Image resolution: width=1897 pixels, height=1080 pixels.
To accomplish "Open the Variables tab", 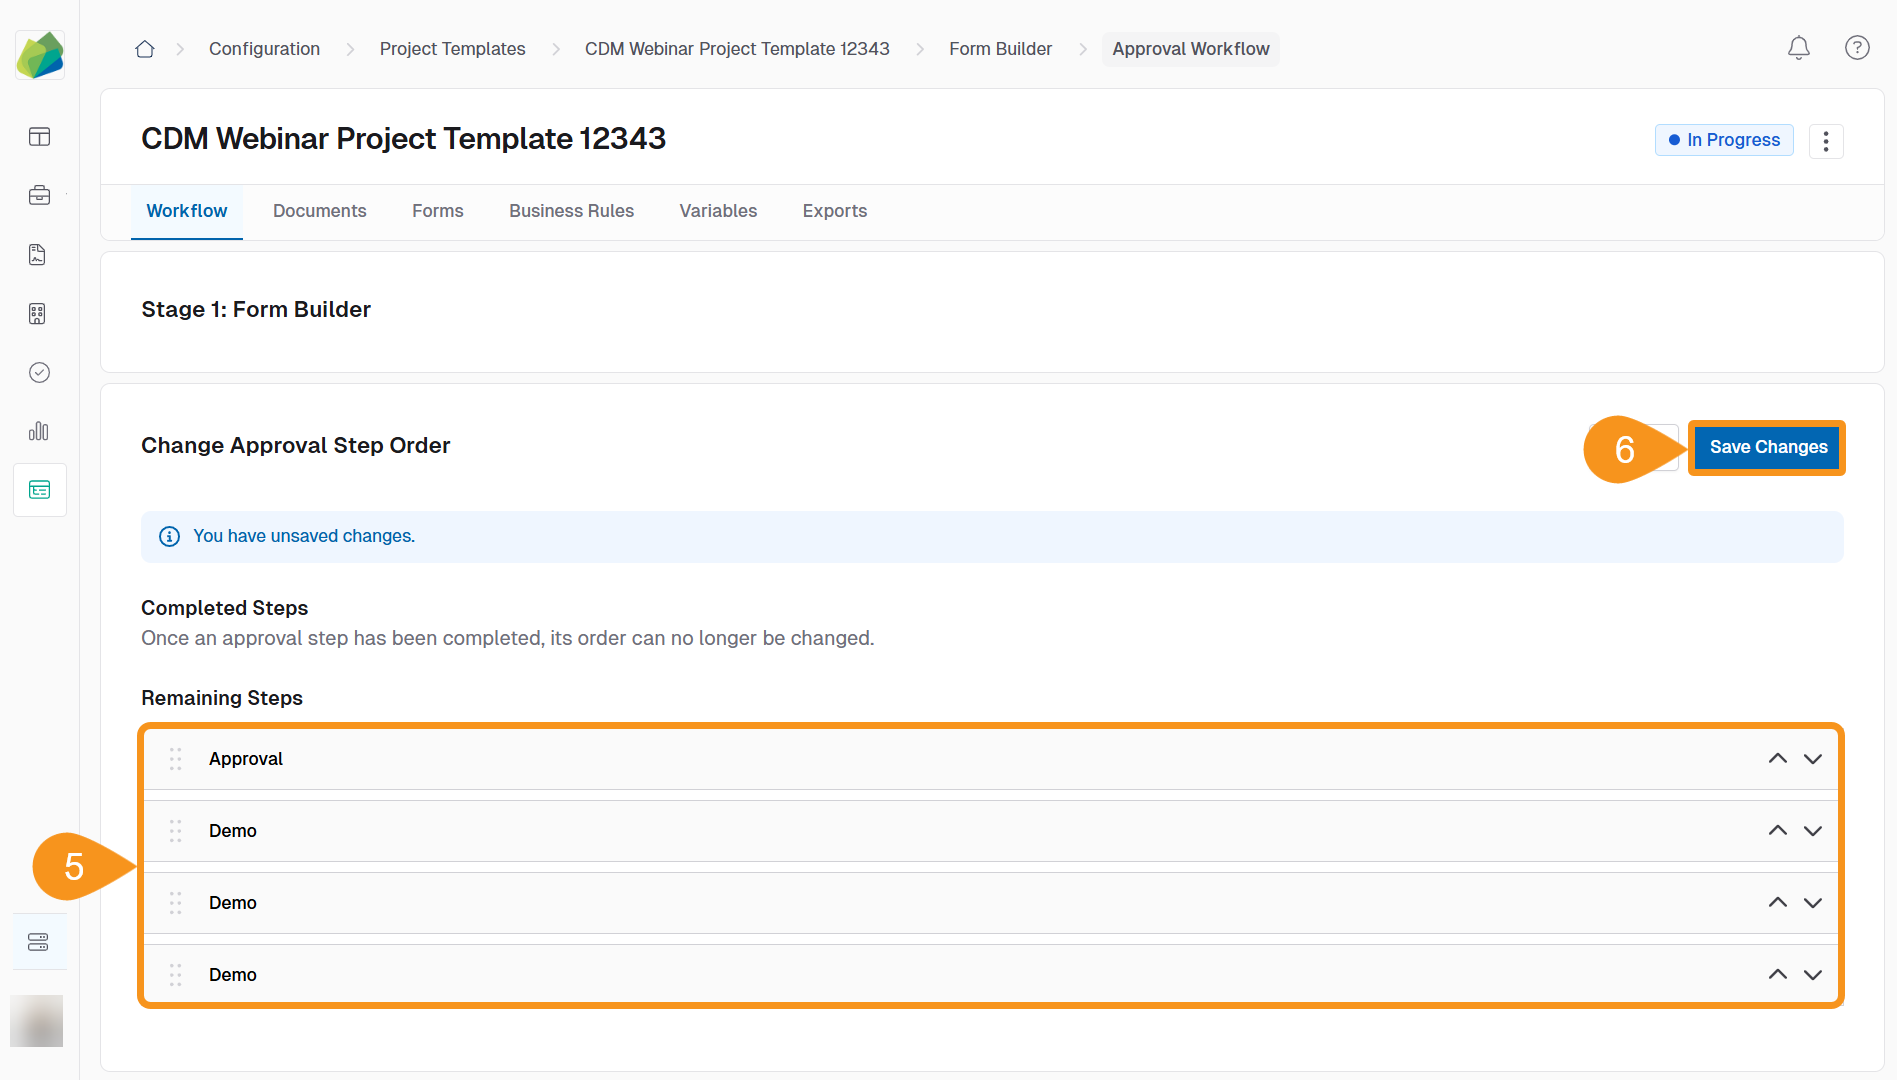I will (x=717, y=211).
